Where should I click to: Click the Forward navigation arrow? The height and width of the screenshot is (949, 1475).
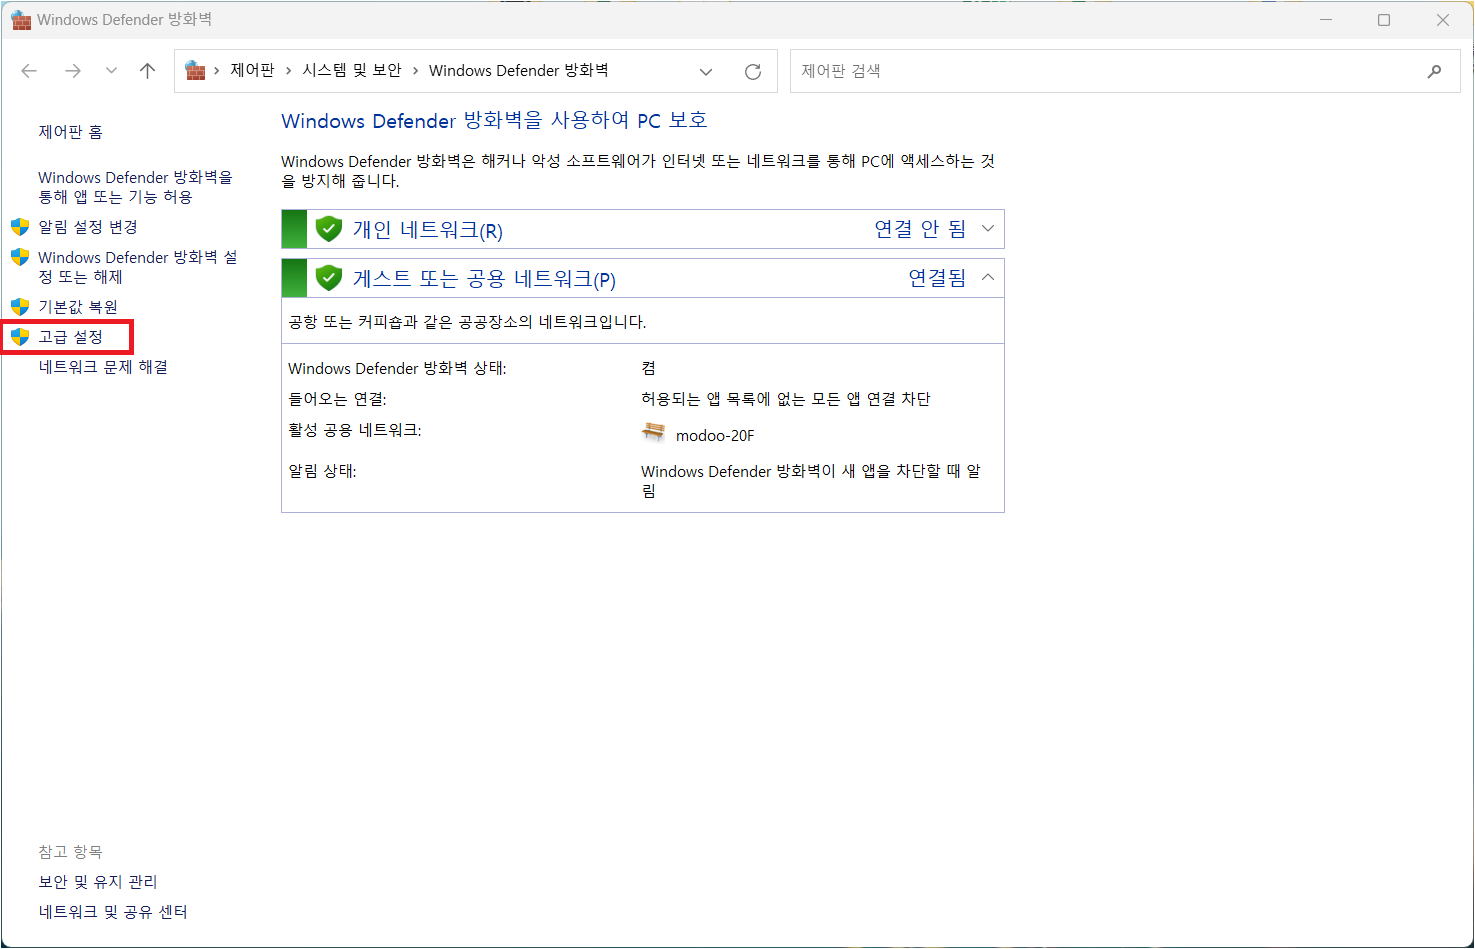point(73,71)
